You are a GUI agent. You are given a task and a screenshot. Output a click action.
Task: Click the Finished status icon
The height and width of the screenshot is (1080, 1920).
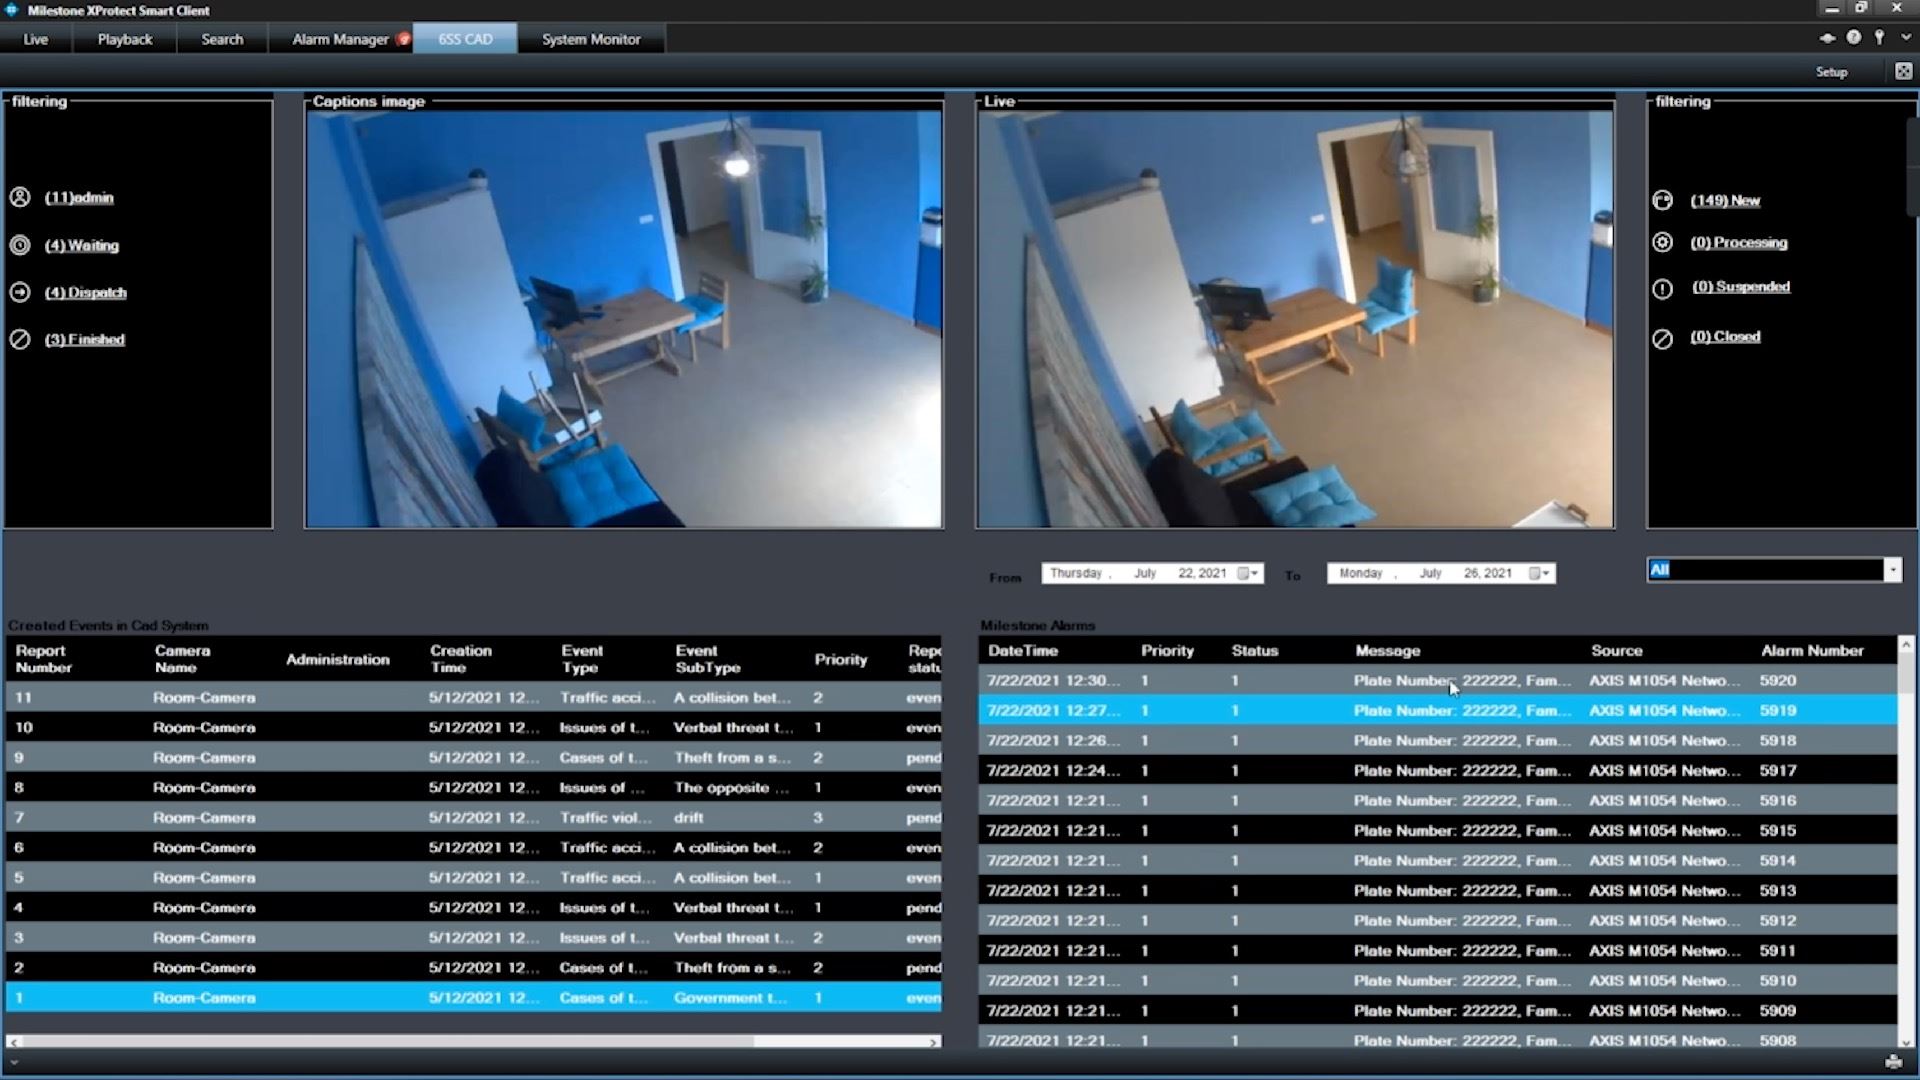(20, 339)
